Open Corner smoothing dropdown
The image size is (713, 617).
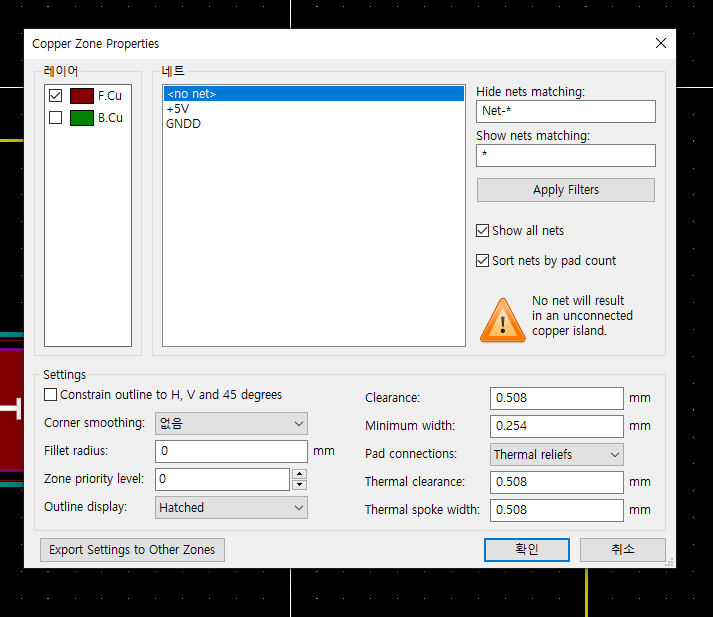click(x=231, y=423)
